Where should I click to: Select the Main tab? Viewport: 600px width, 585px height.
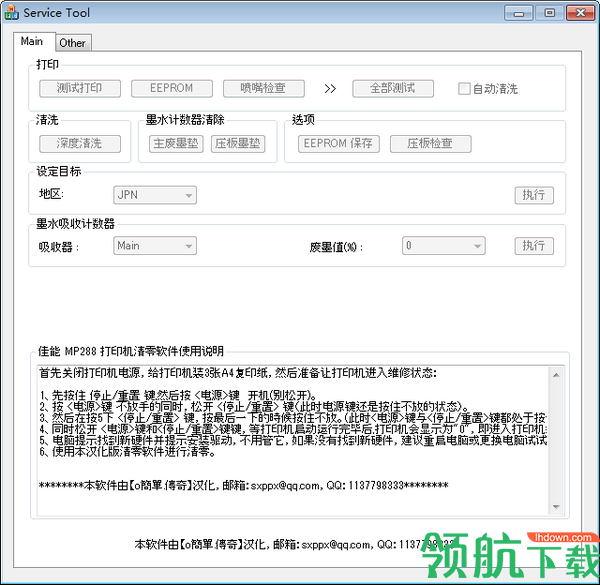32,41
